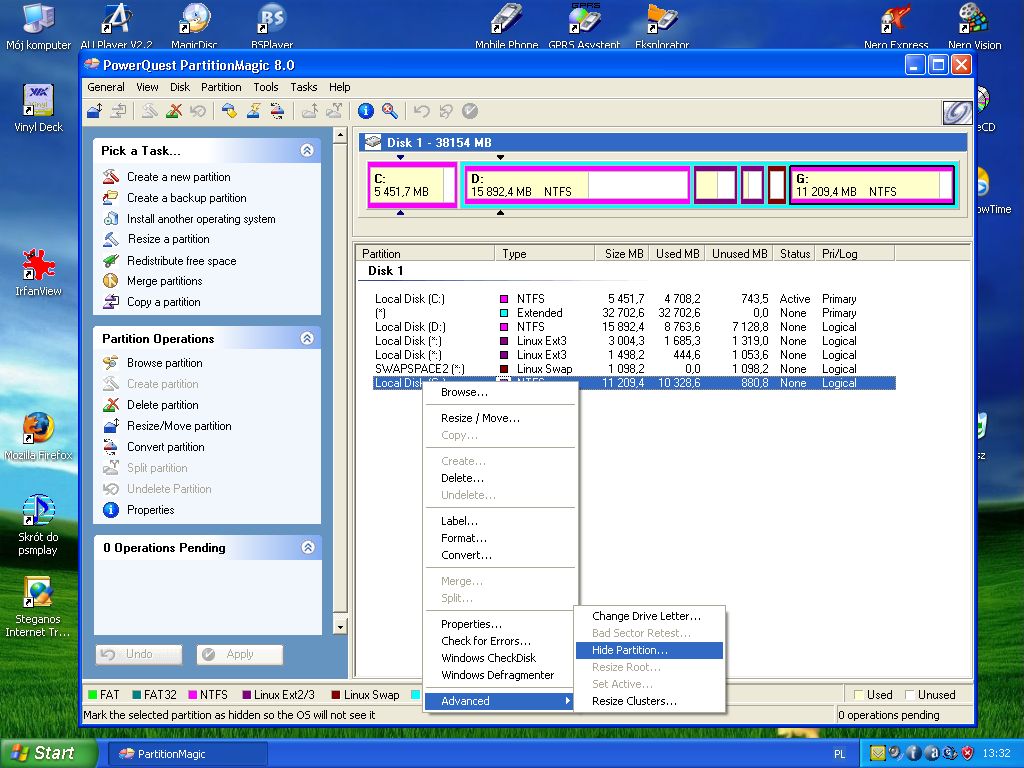Click the Browse partition operation icon
The width and height of the screenshot is (1024, 768).
[x=111, y=362]
